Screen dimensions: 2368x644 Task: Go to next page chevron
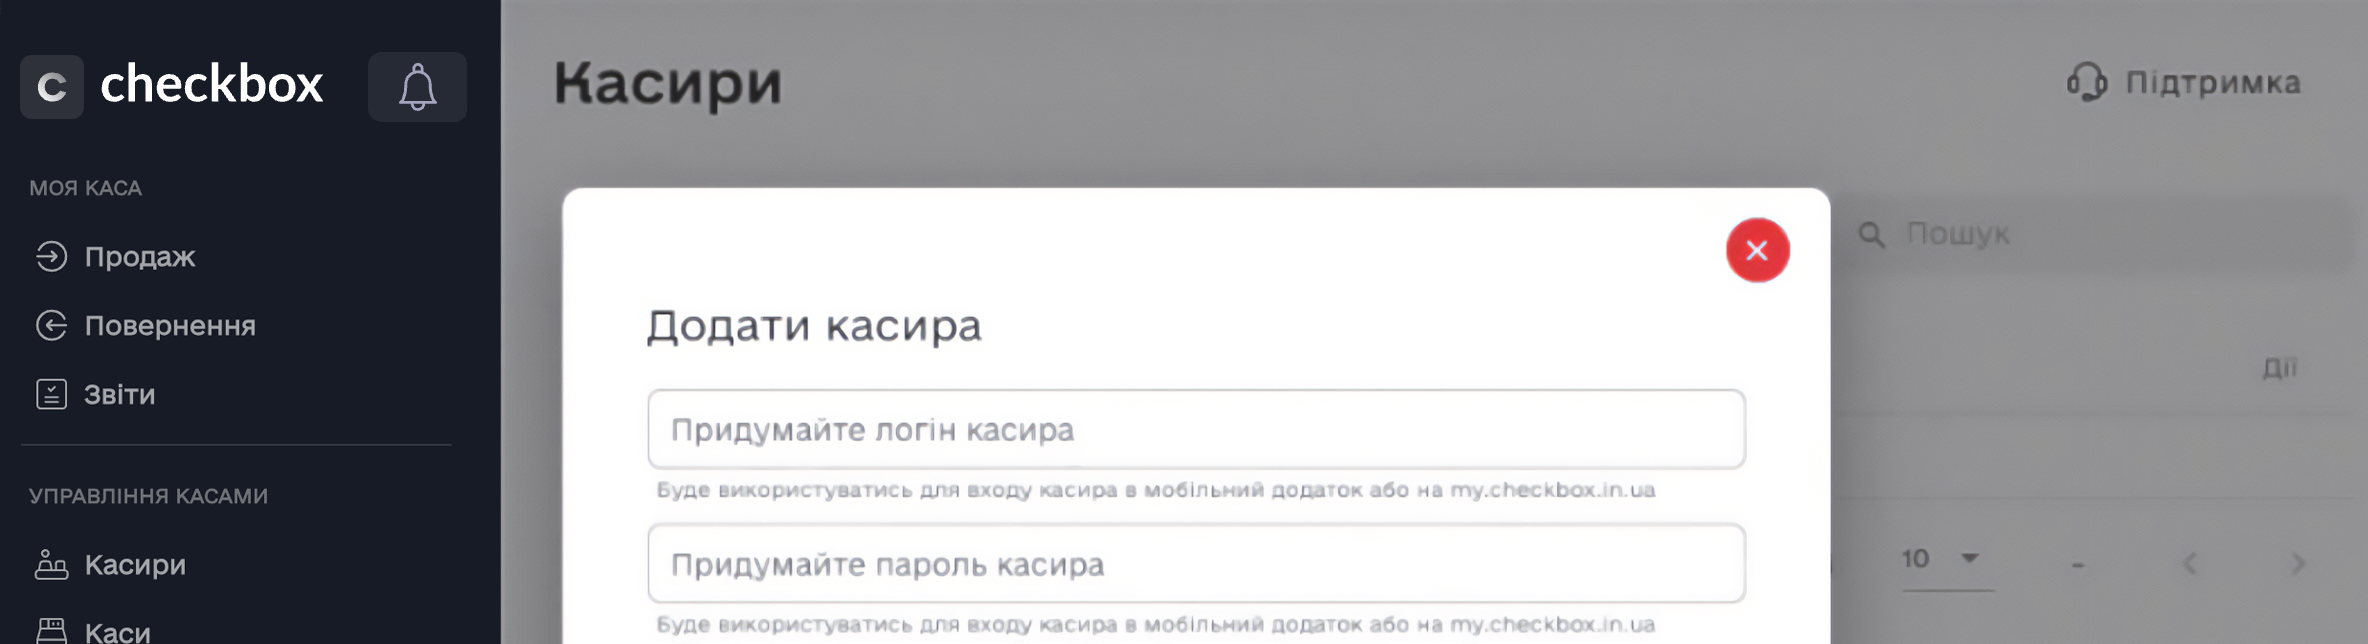click(2298, 564)
